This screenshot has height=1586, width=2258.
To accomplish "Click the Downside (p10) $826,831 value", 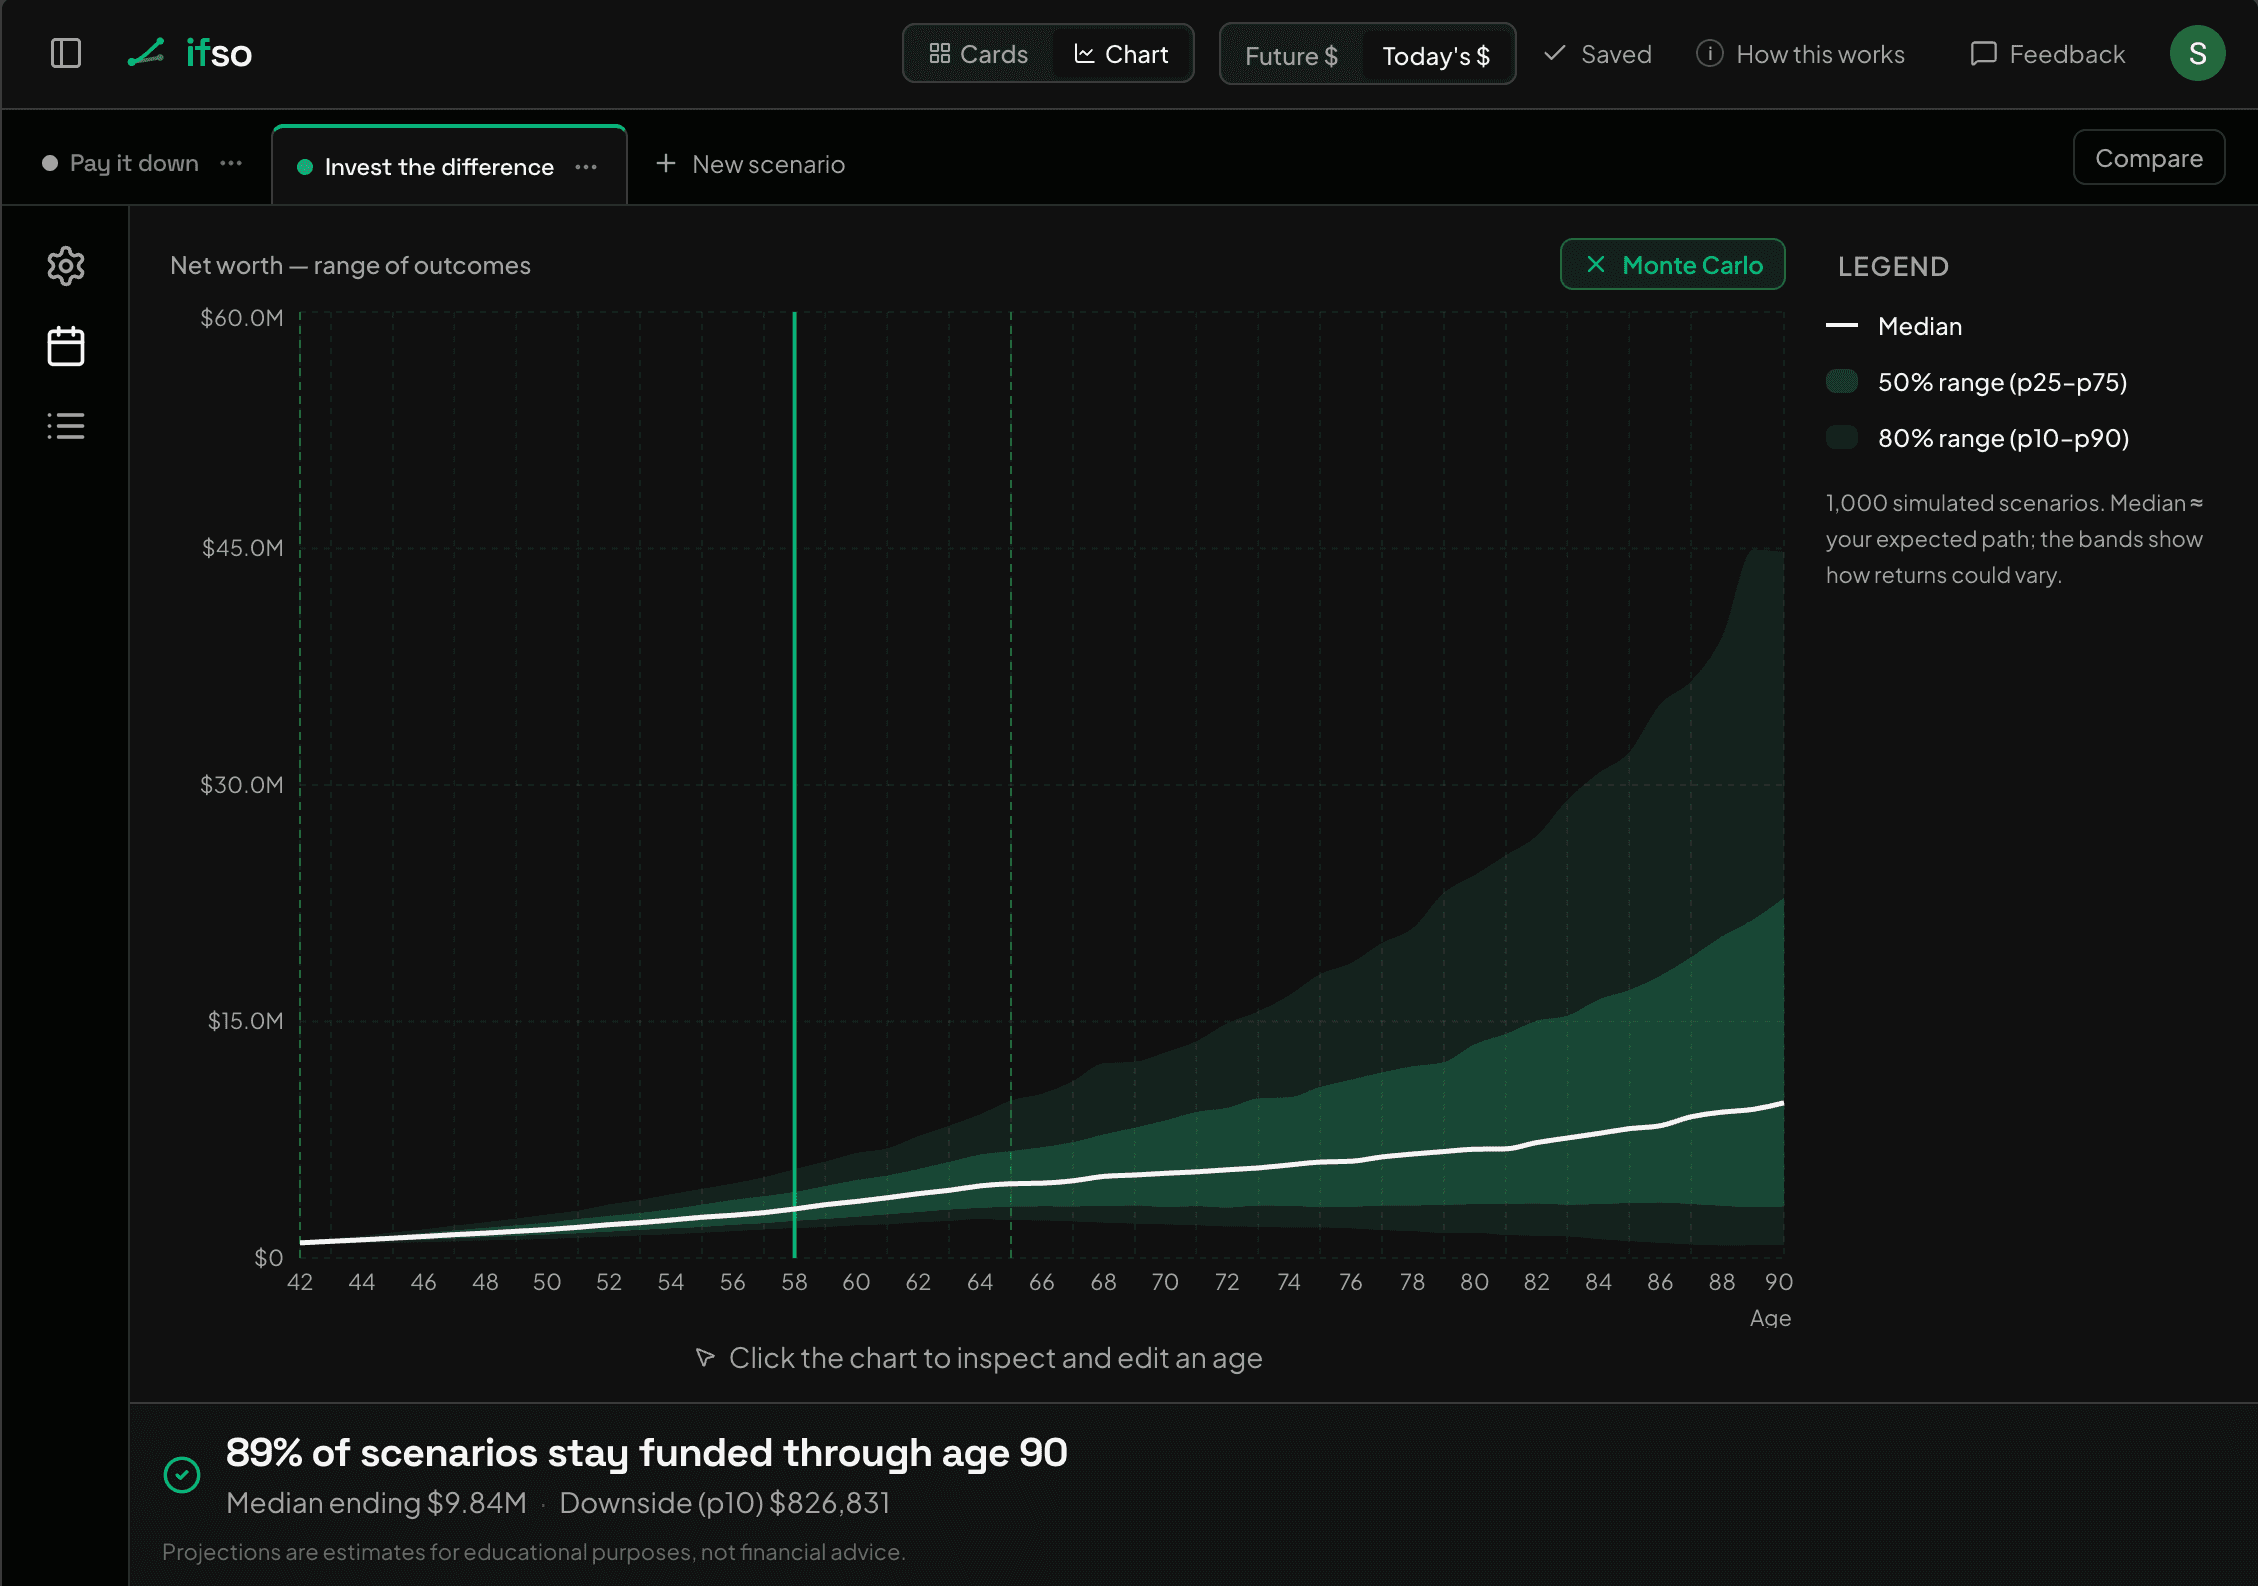I will (725, 1503).
